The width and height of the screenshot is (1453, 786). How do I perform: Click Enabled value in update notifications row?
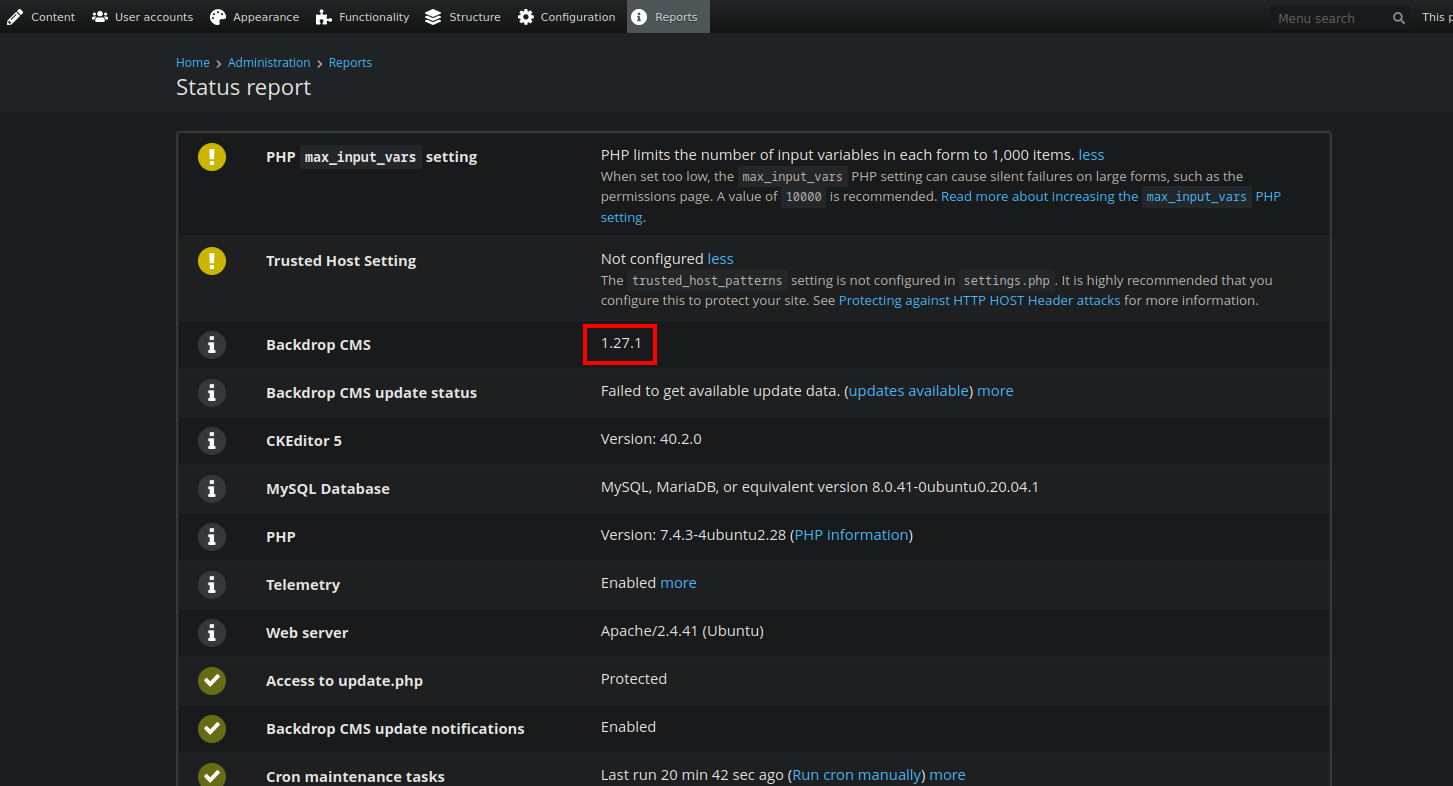(x=628, y=727)
